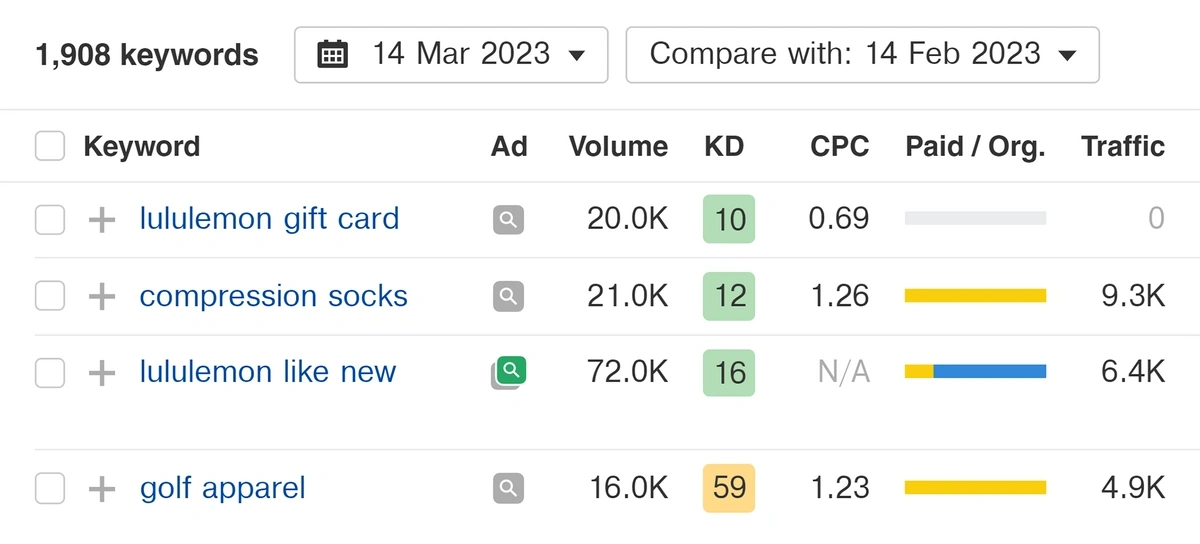Click the plus icon beside compression socks
This screenshot has width=1200, height=544.
pyautogui.click(x=102, y=296)
